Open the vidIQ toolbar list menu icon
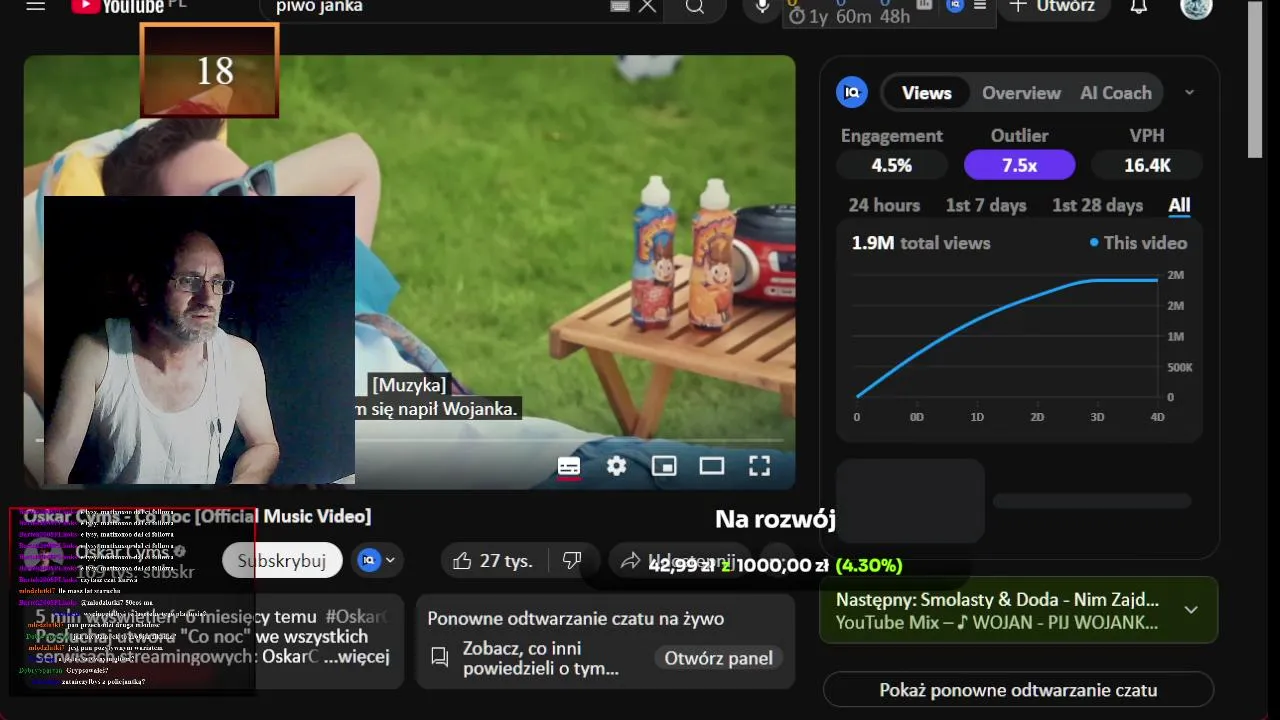Screen dimensions: 1280x720 pyautogui.click(x=980, y=6)
